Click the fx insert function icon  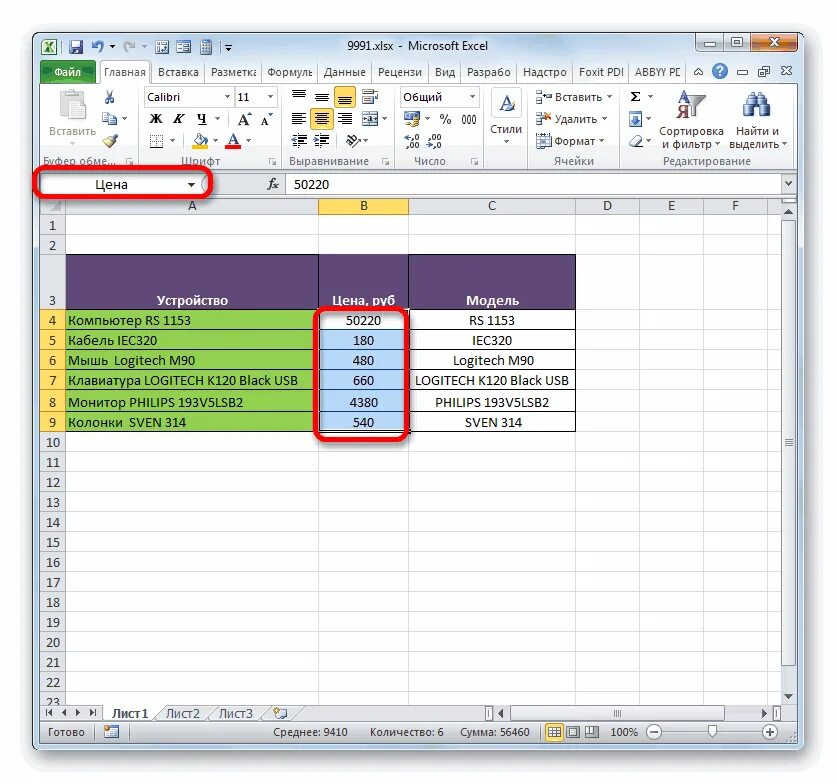click(273, 184)
